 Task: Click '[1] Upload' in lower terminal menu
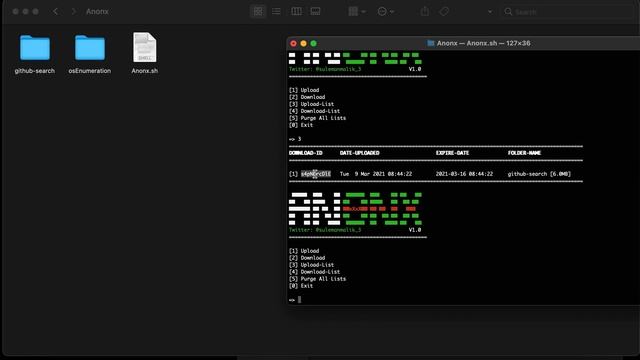tap(304, 251)
